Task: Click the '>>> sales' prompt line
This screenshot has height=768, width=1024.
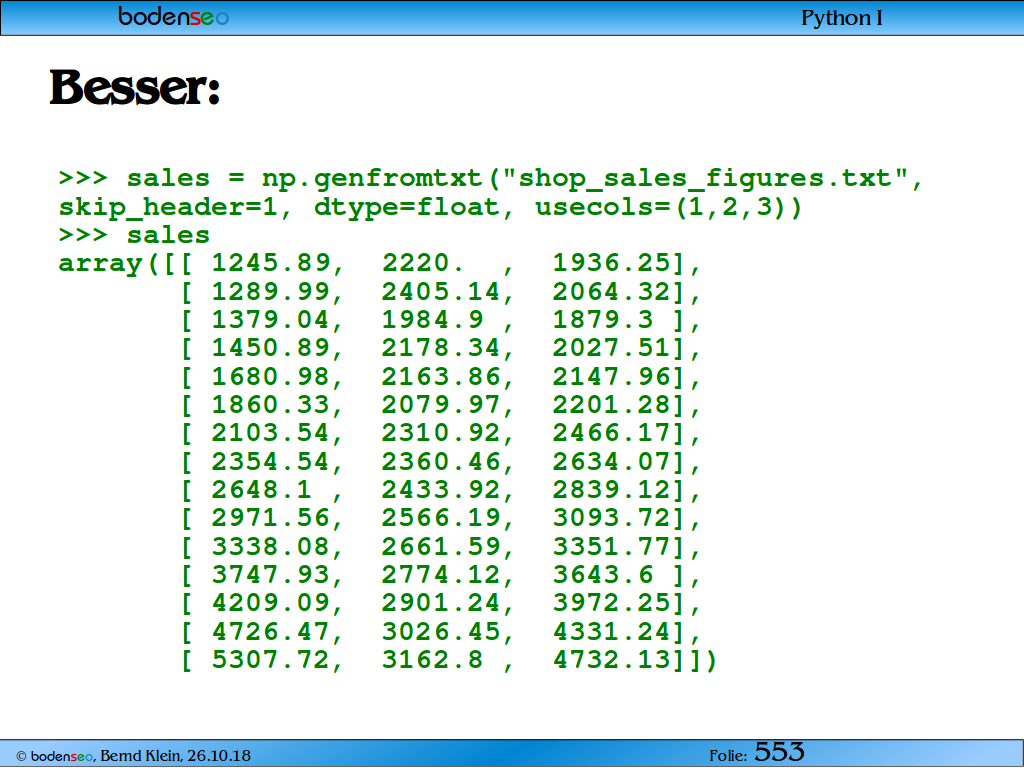Action: click(x=135, y=235)
